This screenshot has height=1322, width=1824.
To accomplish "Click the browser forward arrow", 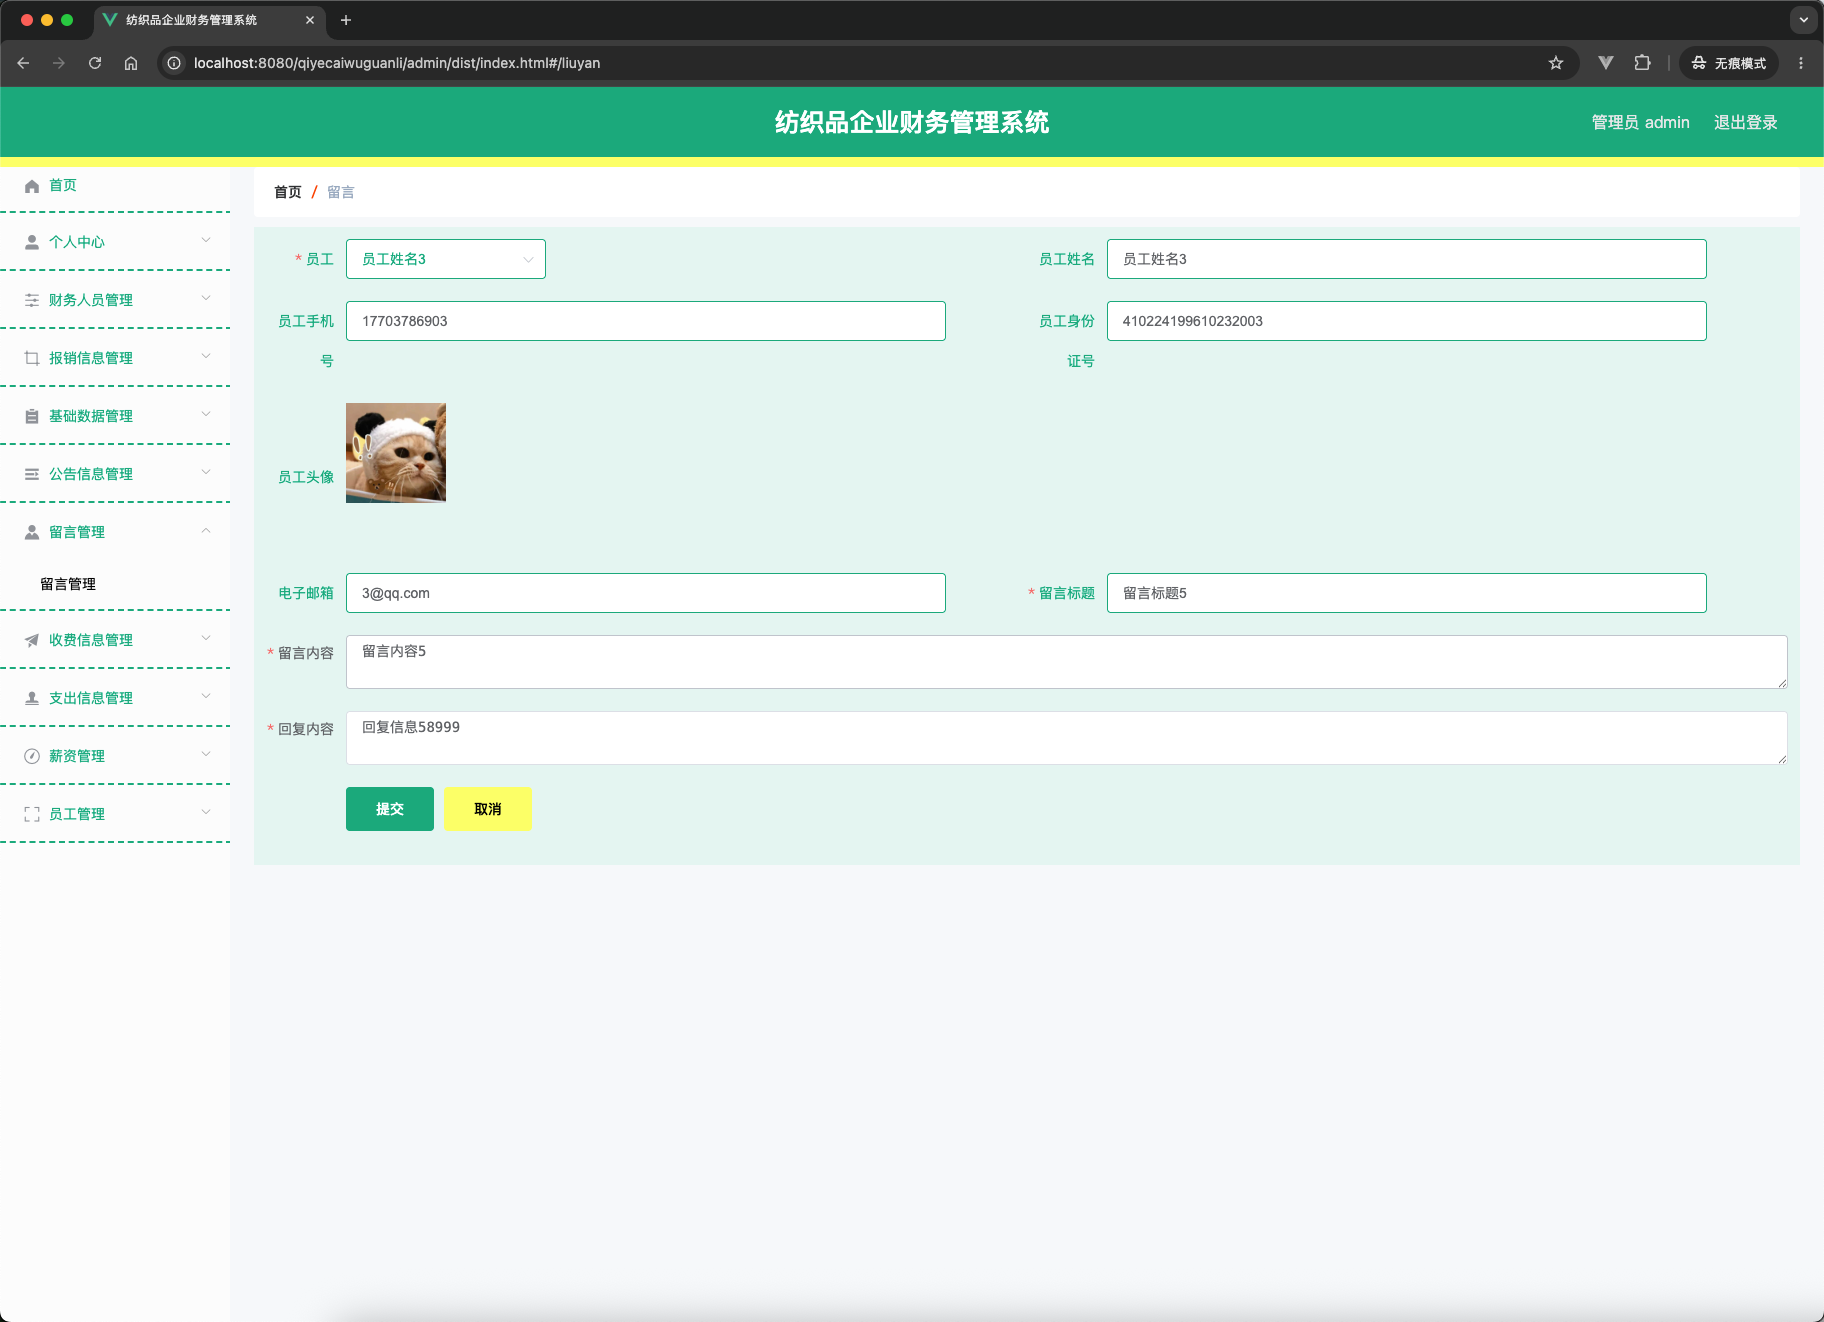I will pos(59,63).
